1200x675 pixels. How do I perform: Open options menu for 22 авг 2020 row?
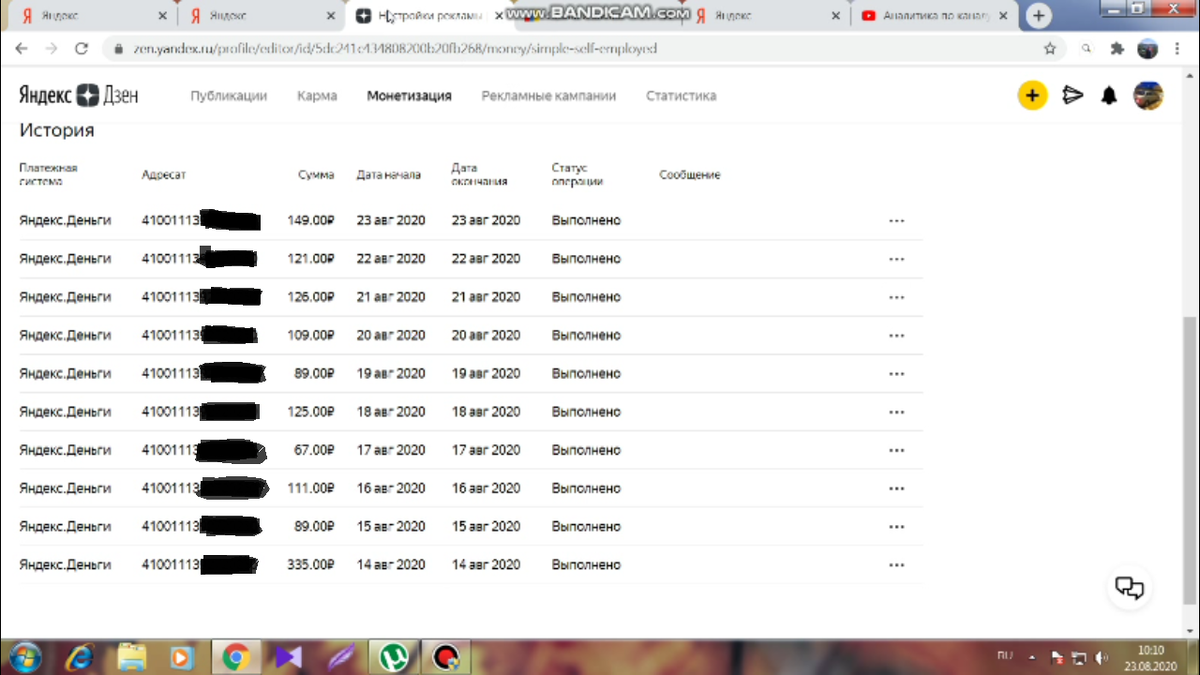click(x=897, y=259)
